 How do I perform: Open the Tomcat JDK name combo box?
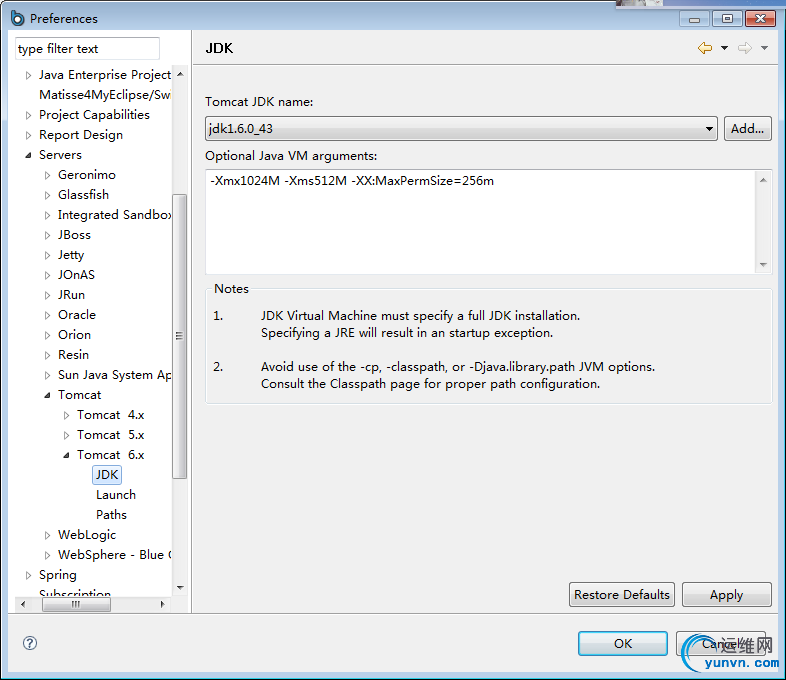tap(461, 129)
